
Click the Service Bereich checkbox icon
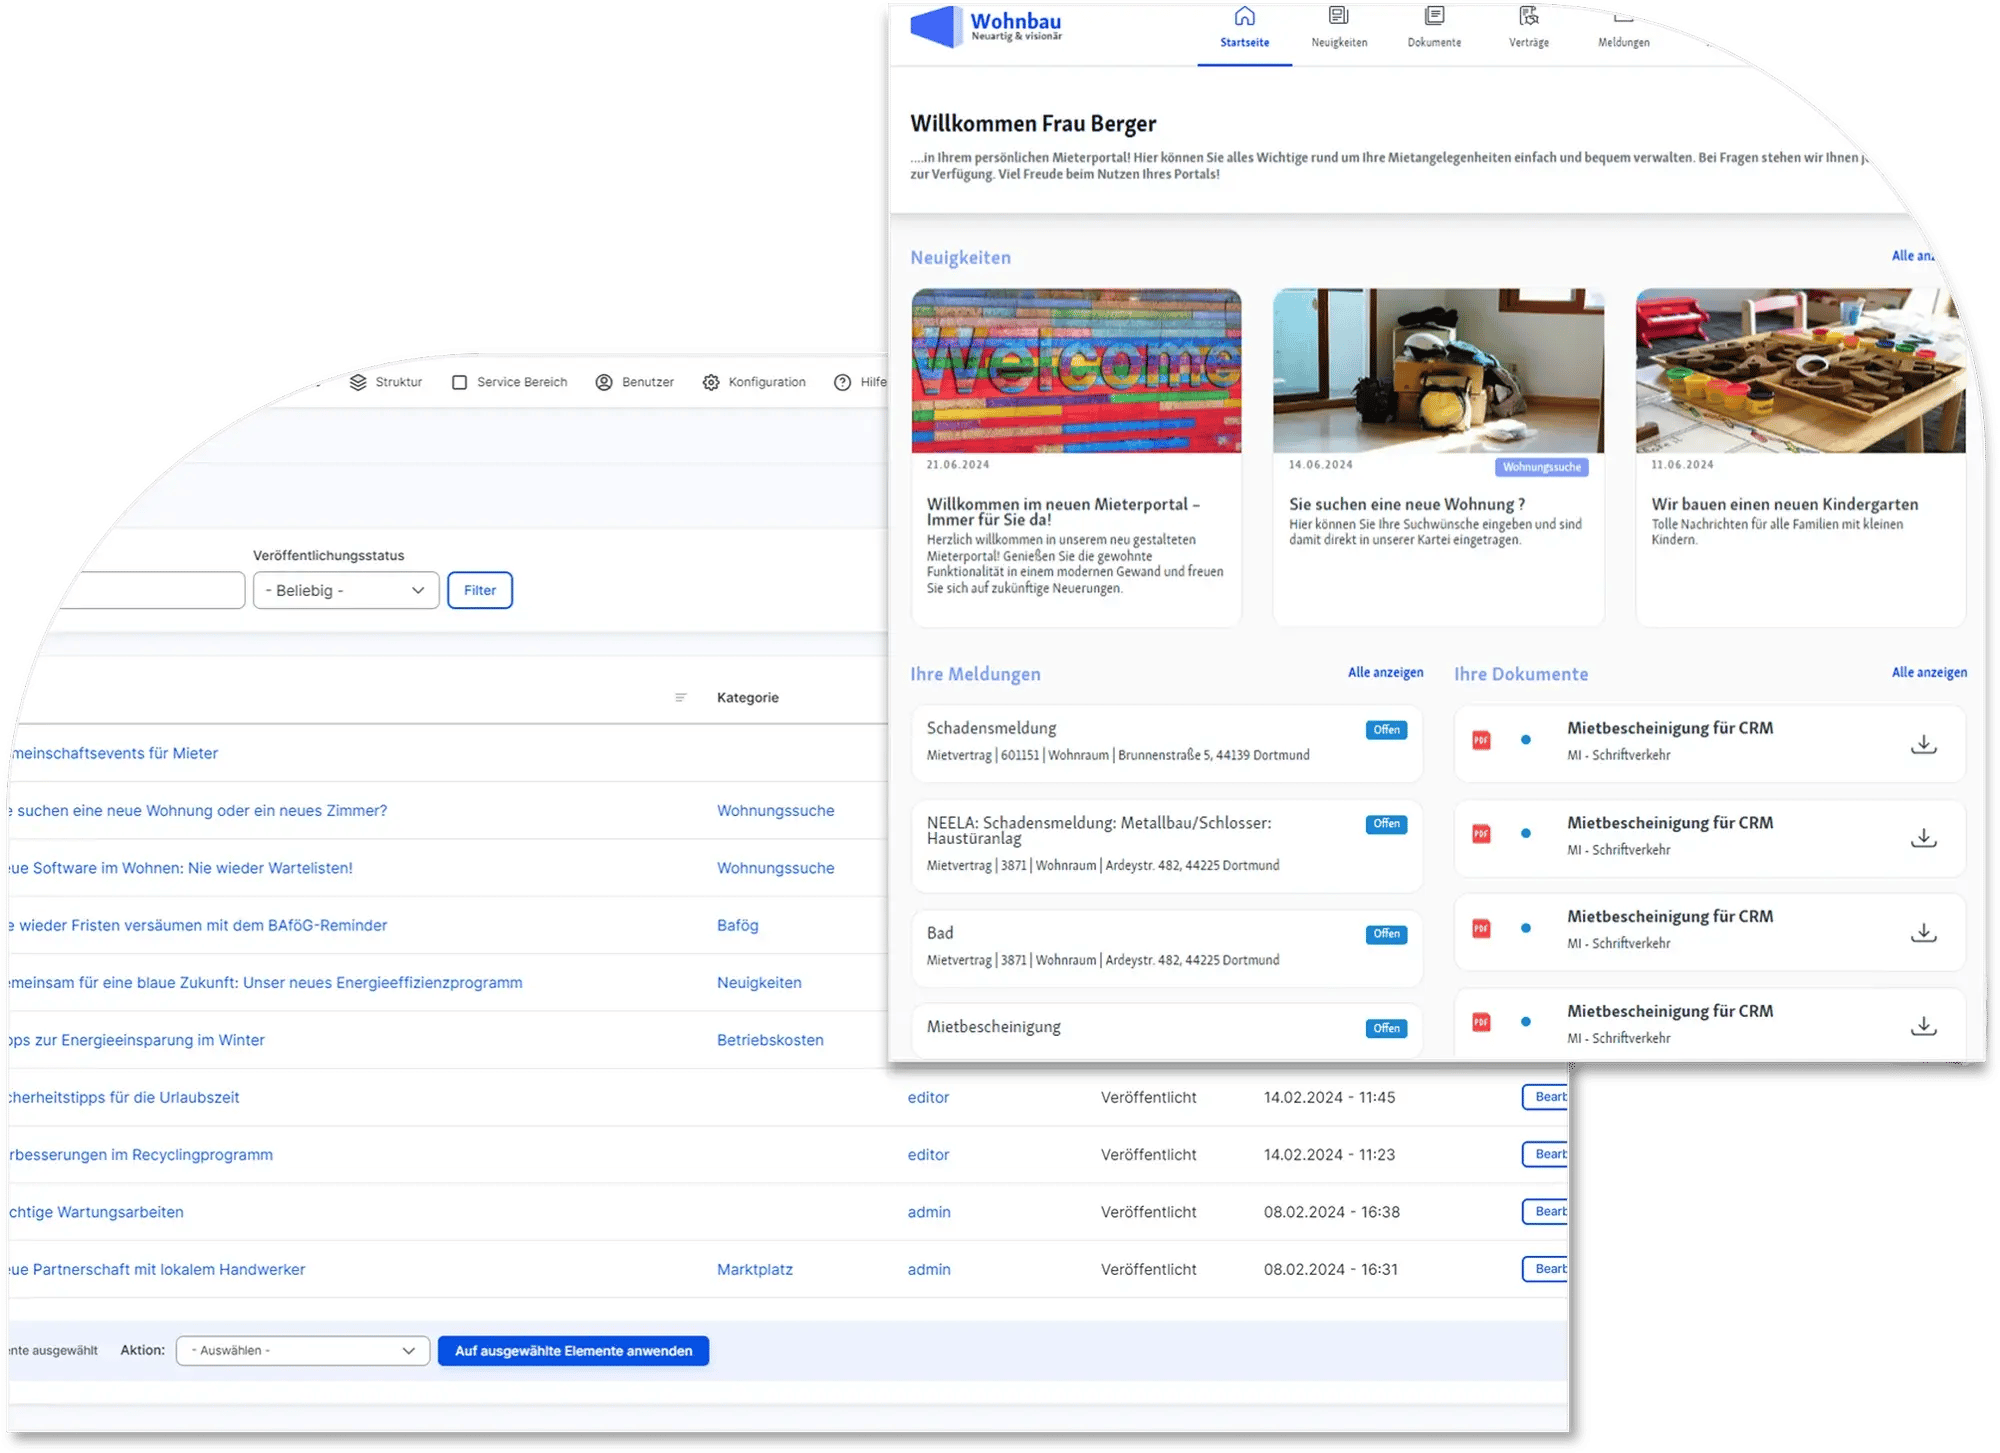tap(459, 381)
